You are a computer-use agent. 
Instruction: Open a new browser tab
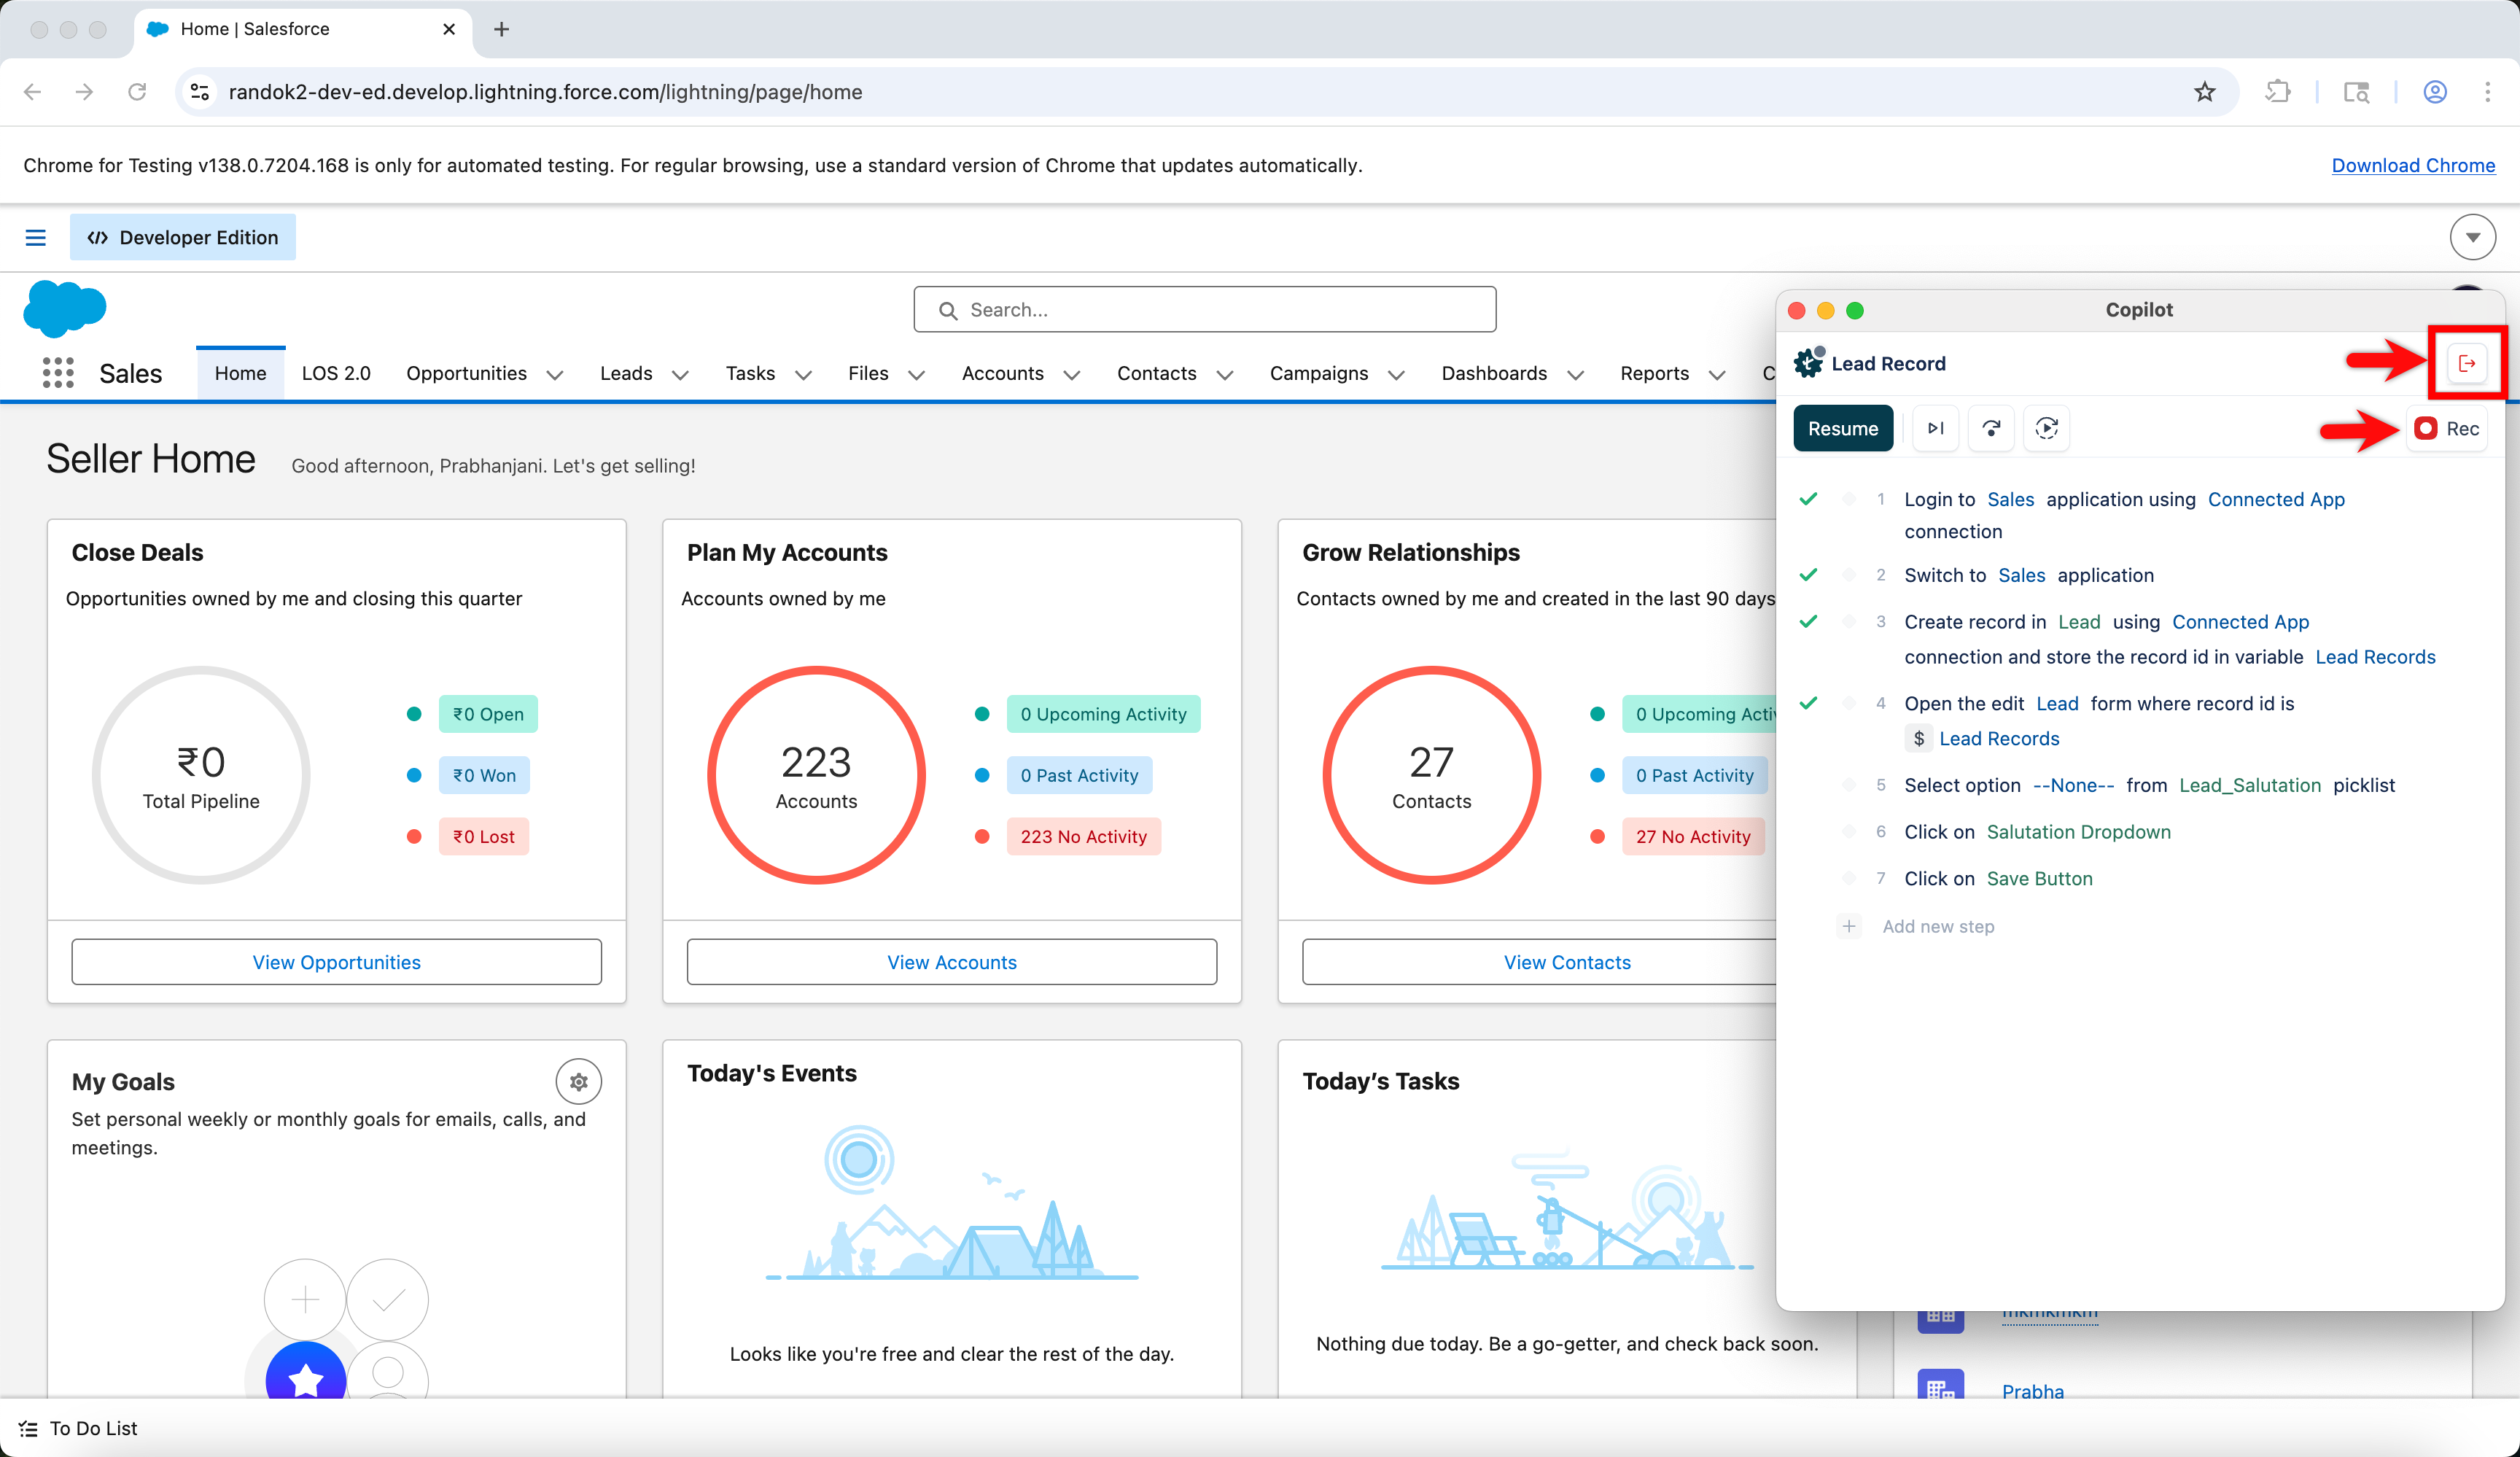pyautogui.click(x=502, y=29)
